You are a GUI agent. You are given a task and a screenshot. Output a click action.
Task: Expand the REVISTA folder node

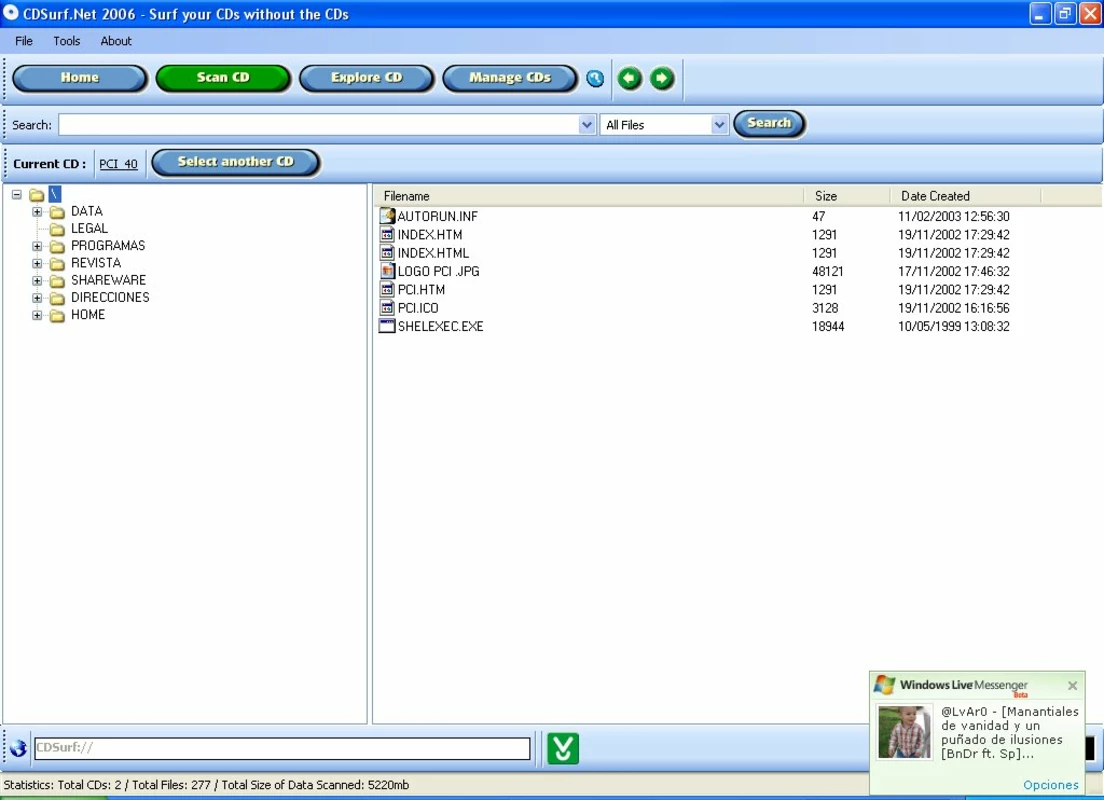point(37,263)
